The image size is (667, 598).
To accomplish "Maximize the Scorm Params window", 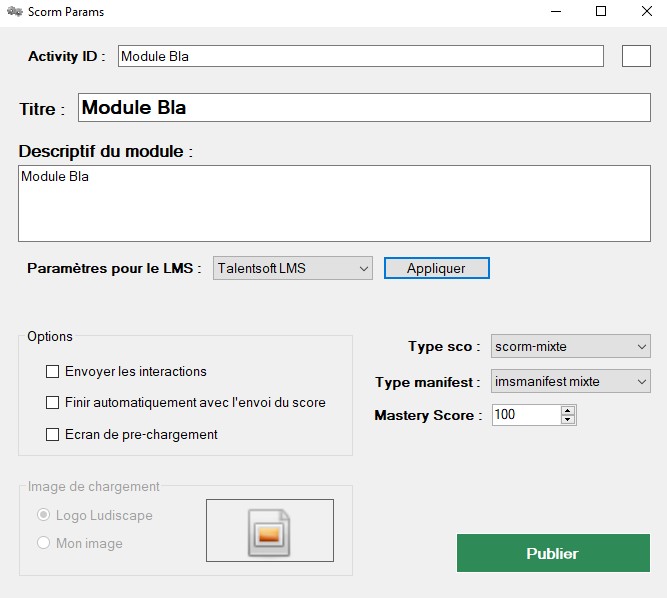I will (x=601, y=12).
